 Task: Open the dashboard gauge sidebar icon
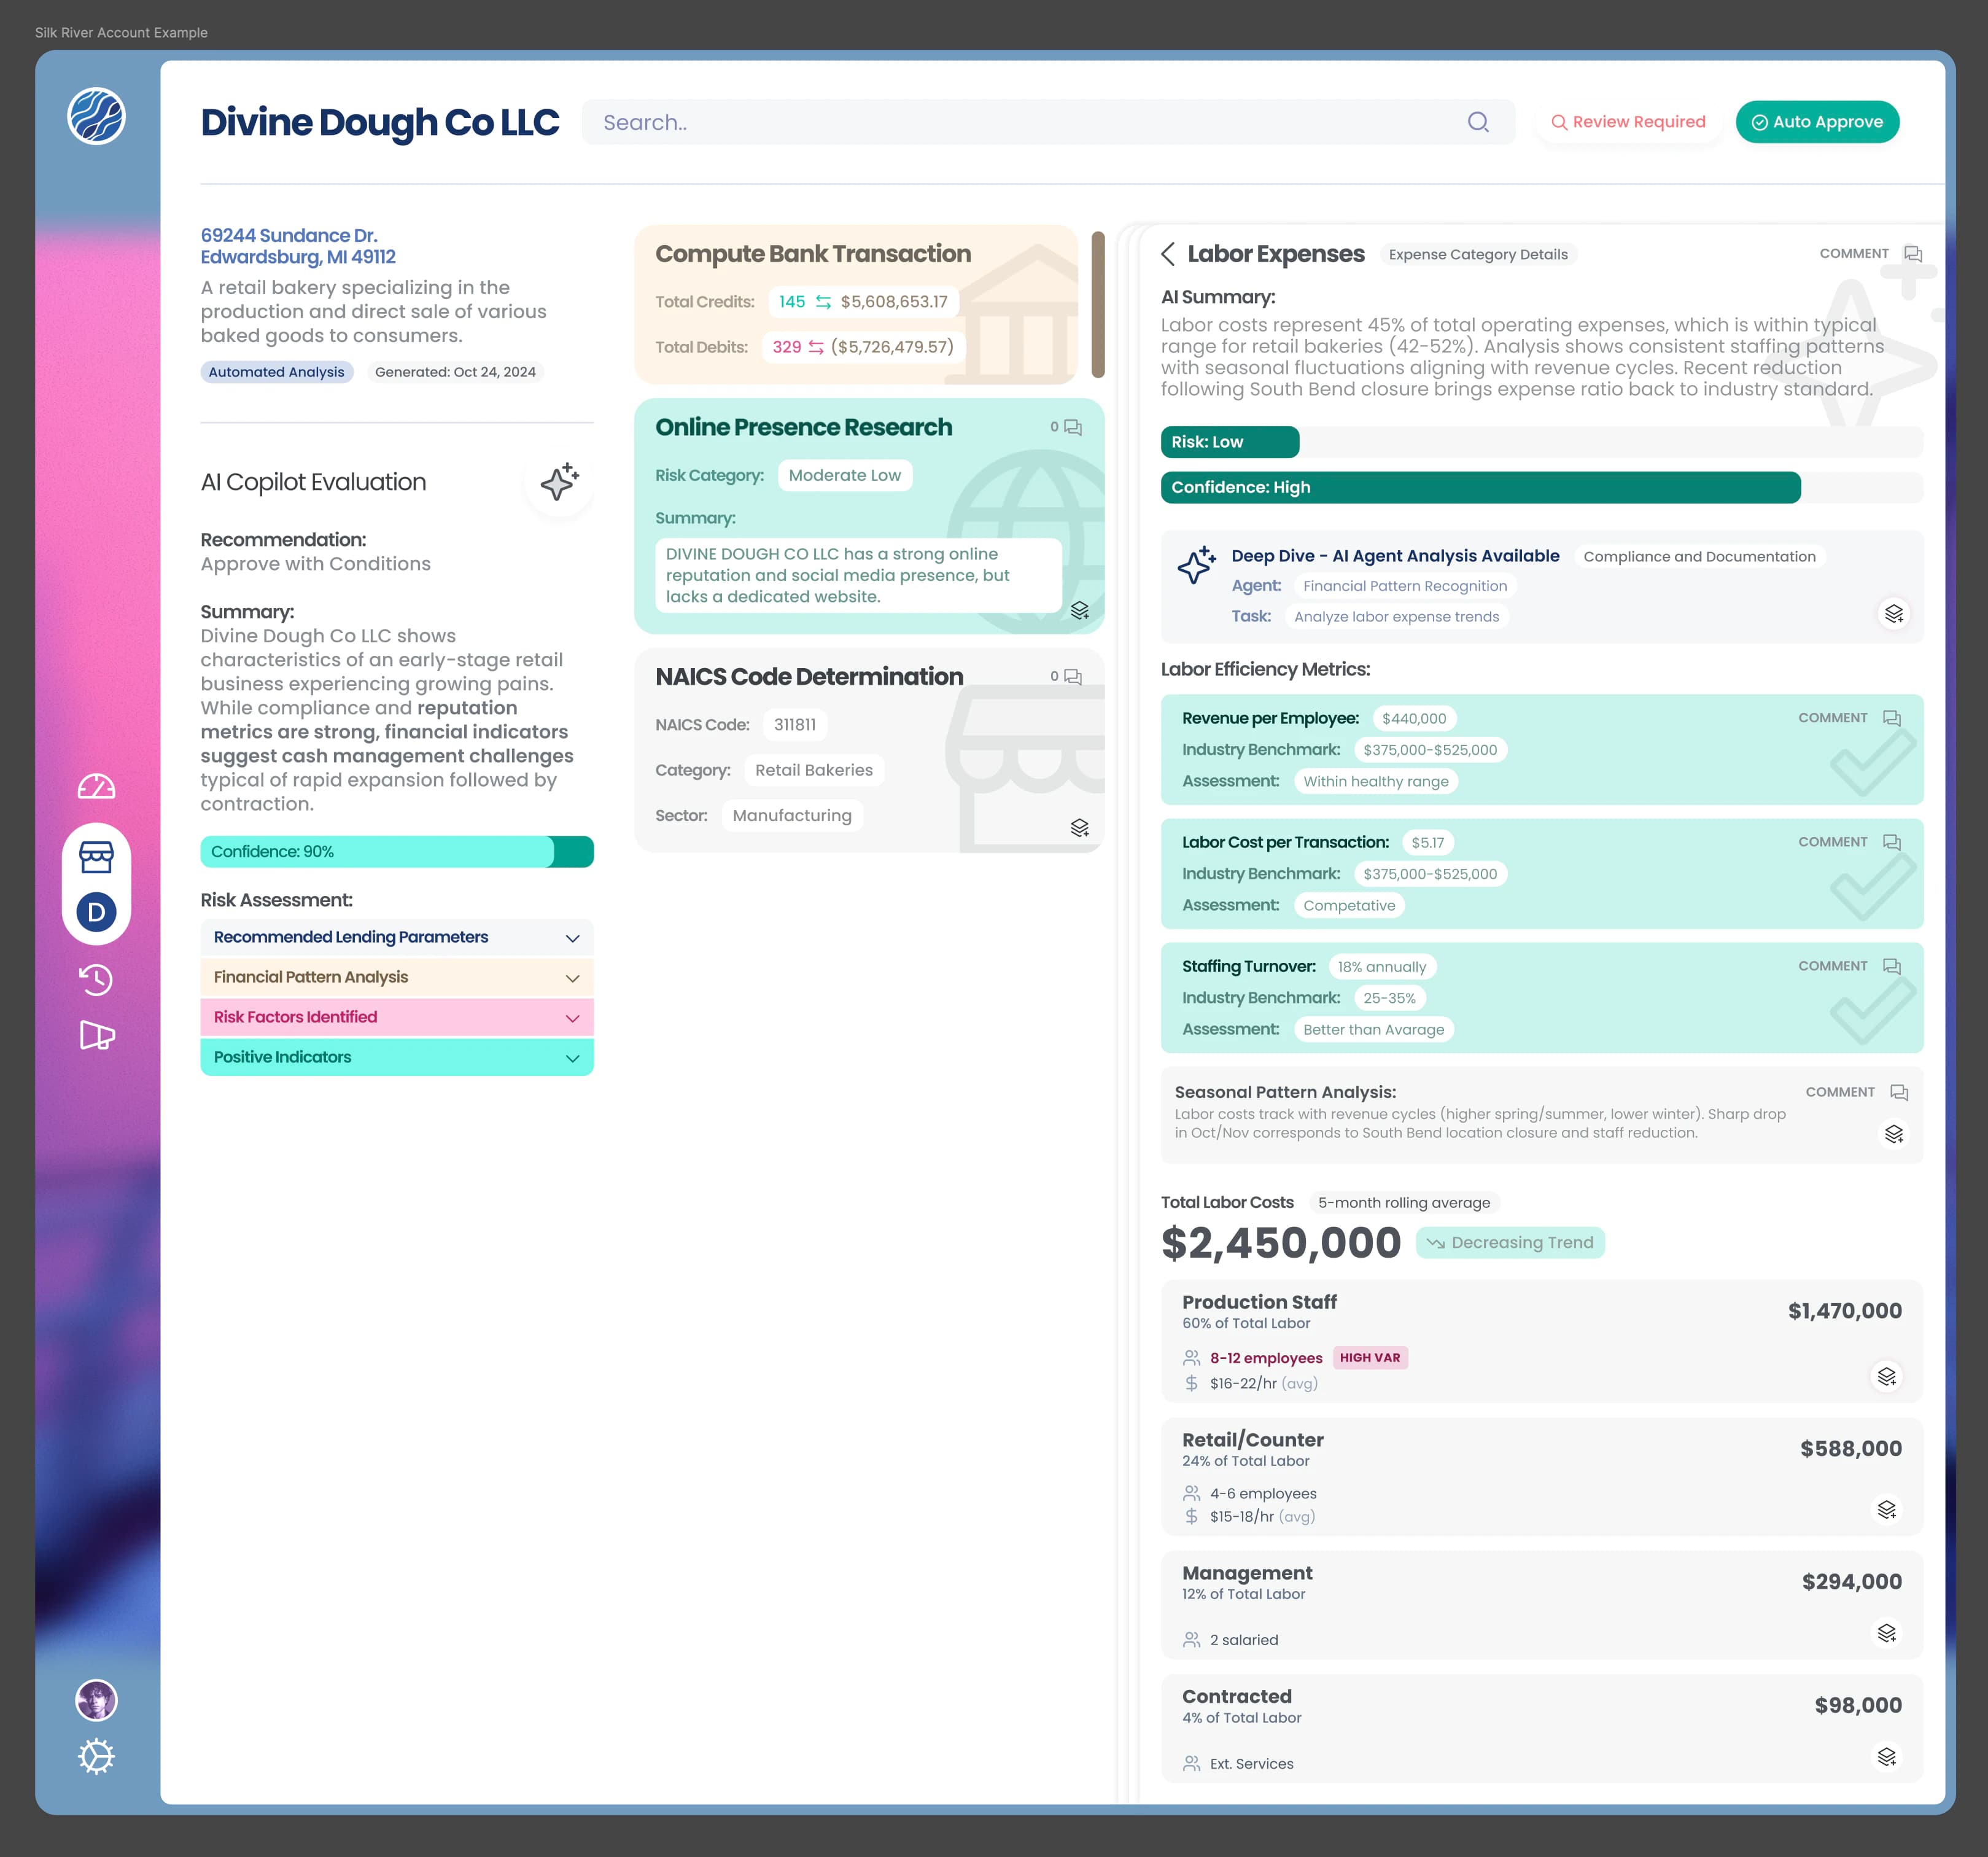tap(96, 787)
